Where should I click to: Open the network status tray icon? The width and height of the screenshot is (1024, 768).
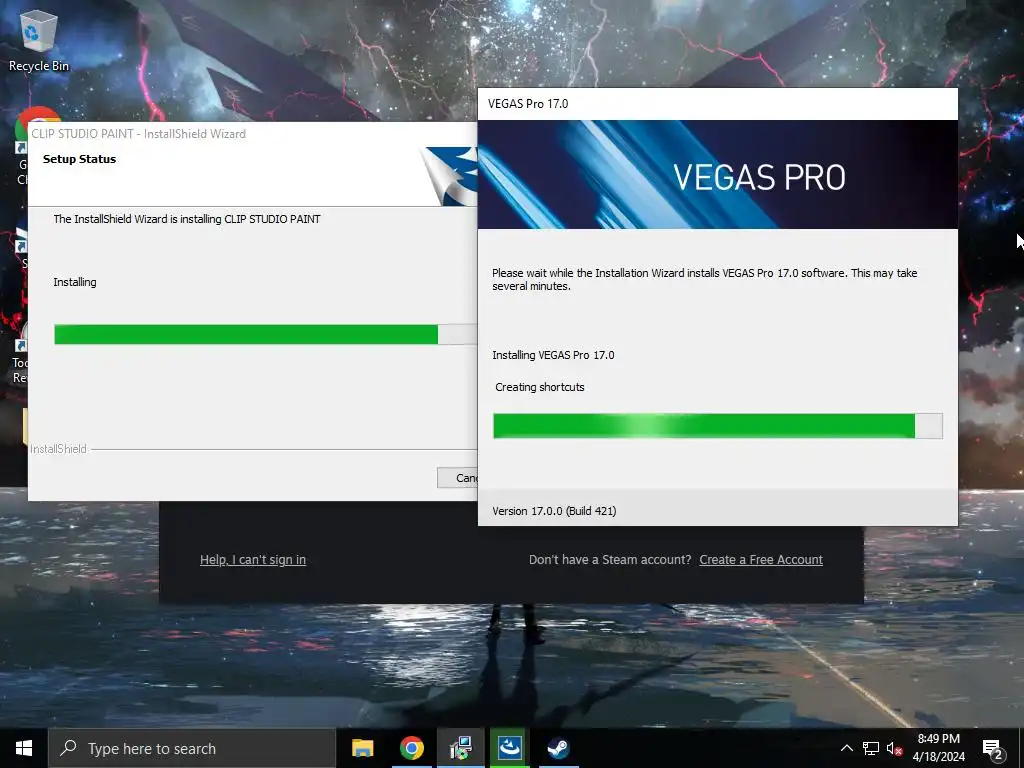[871, 748]
